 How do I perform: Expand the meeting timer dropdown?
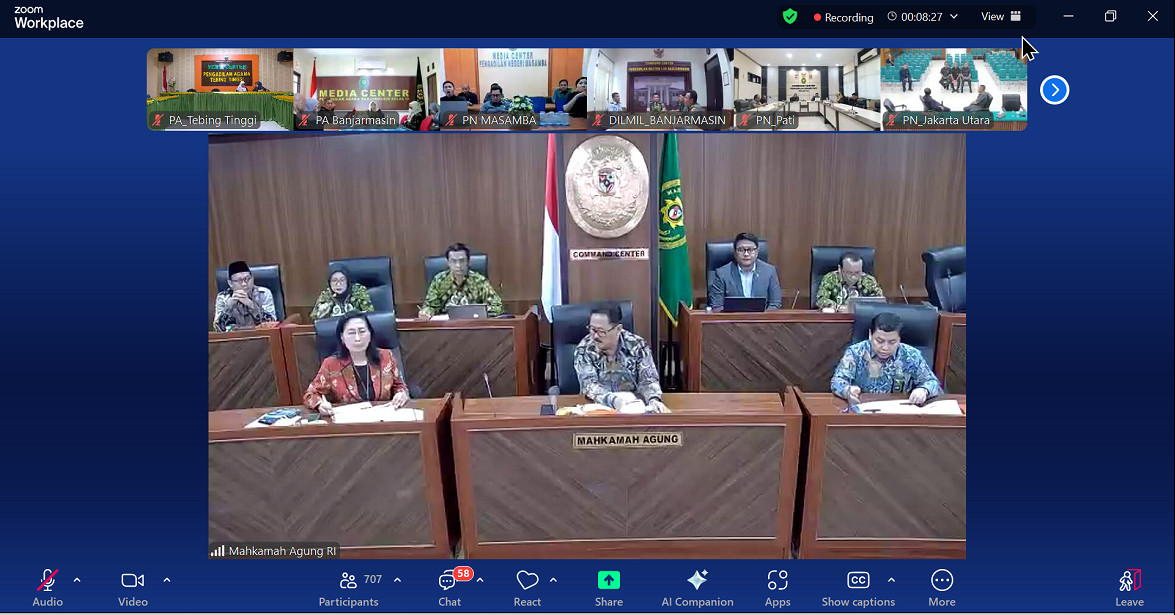pyautogui.click(x=954, y=16)
